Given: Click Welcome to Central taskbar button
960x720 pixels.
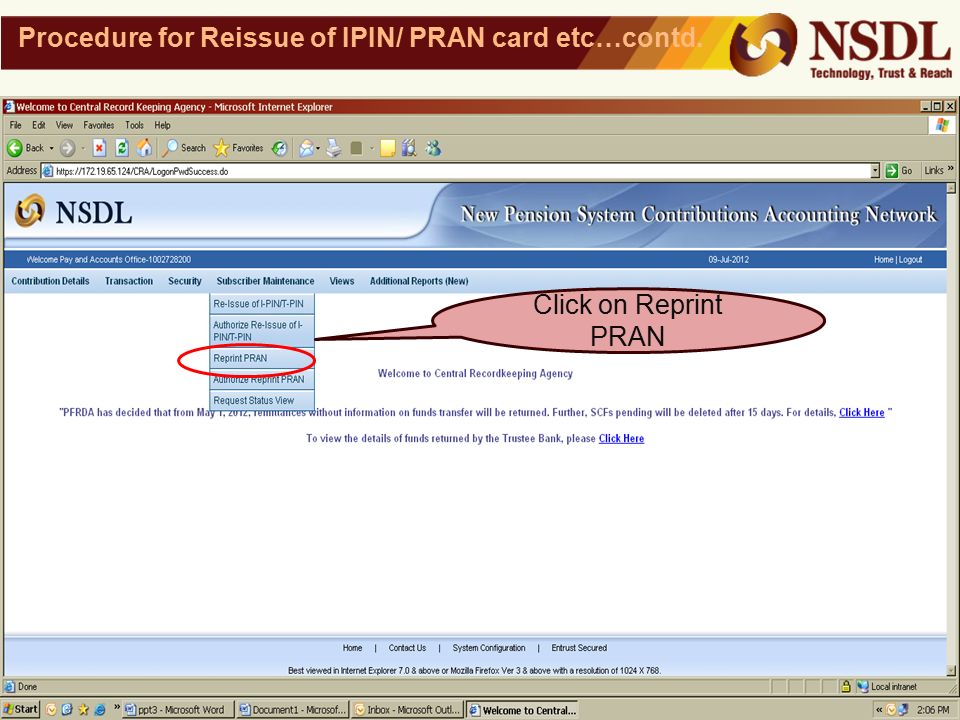Looking at the screenshot, I should [x=522, y=710].
